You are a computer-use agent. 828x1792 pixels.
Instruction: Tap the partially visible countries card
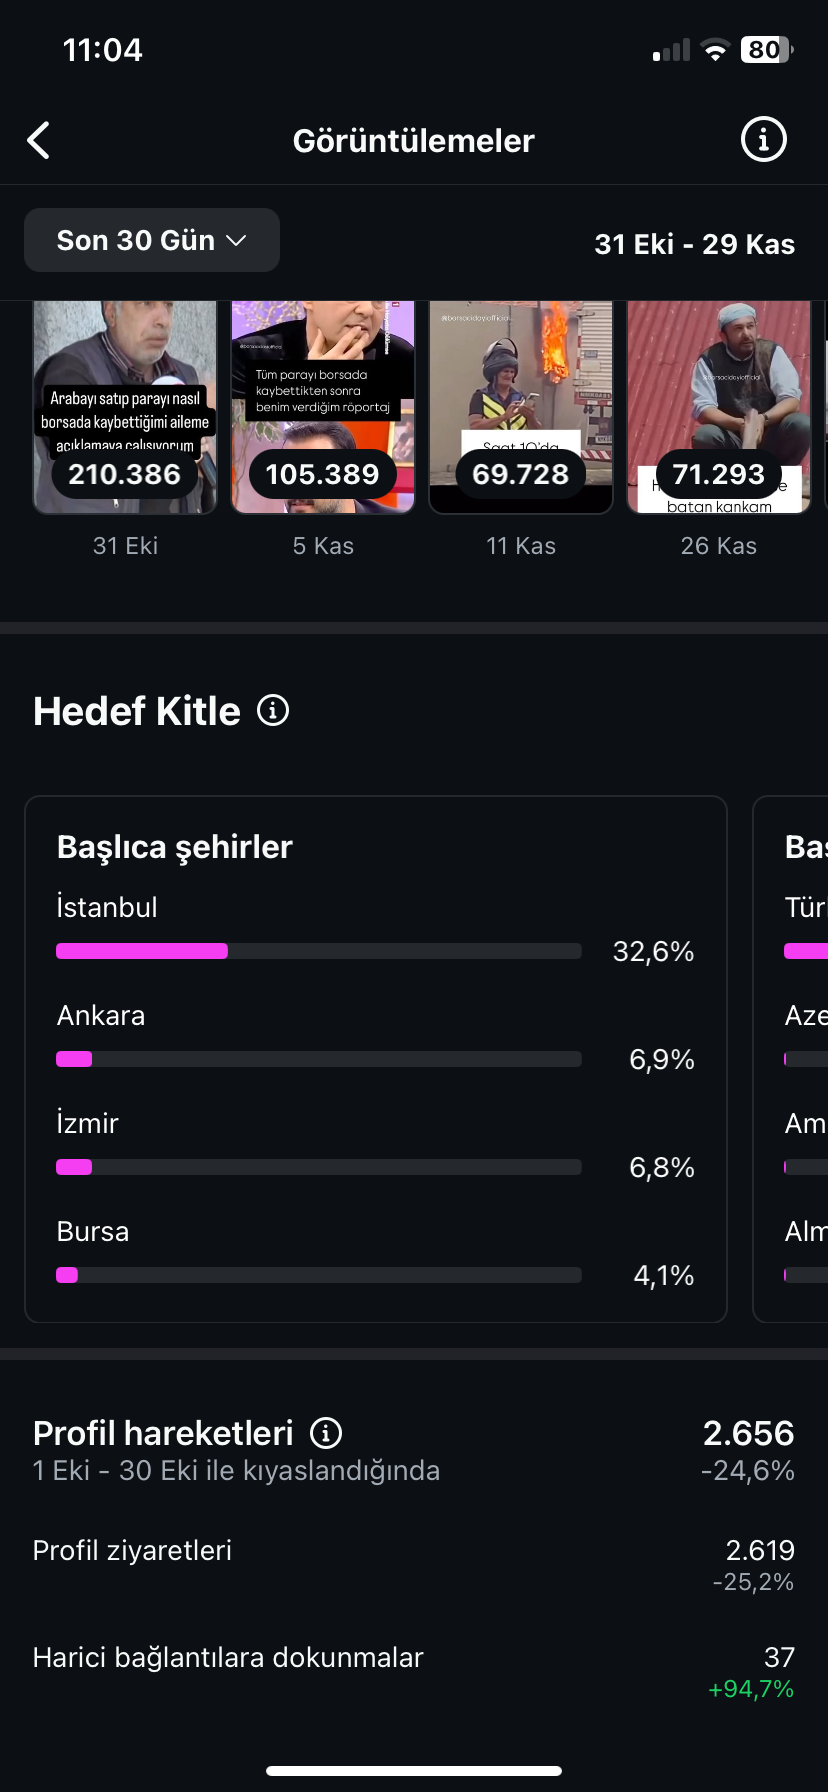click(791, 1059)
